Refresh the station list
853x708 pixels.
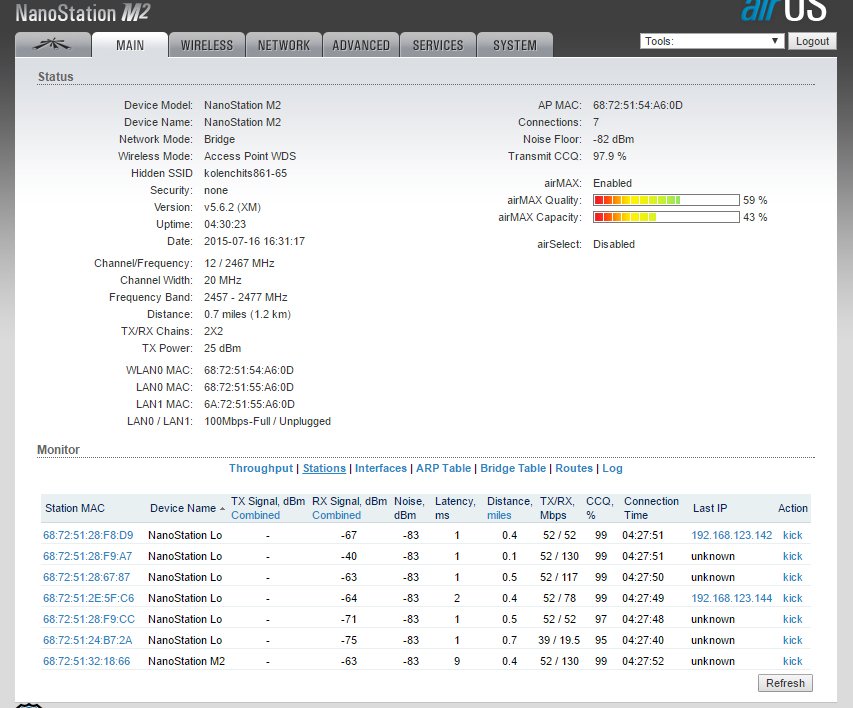(785, 683)
